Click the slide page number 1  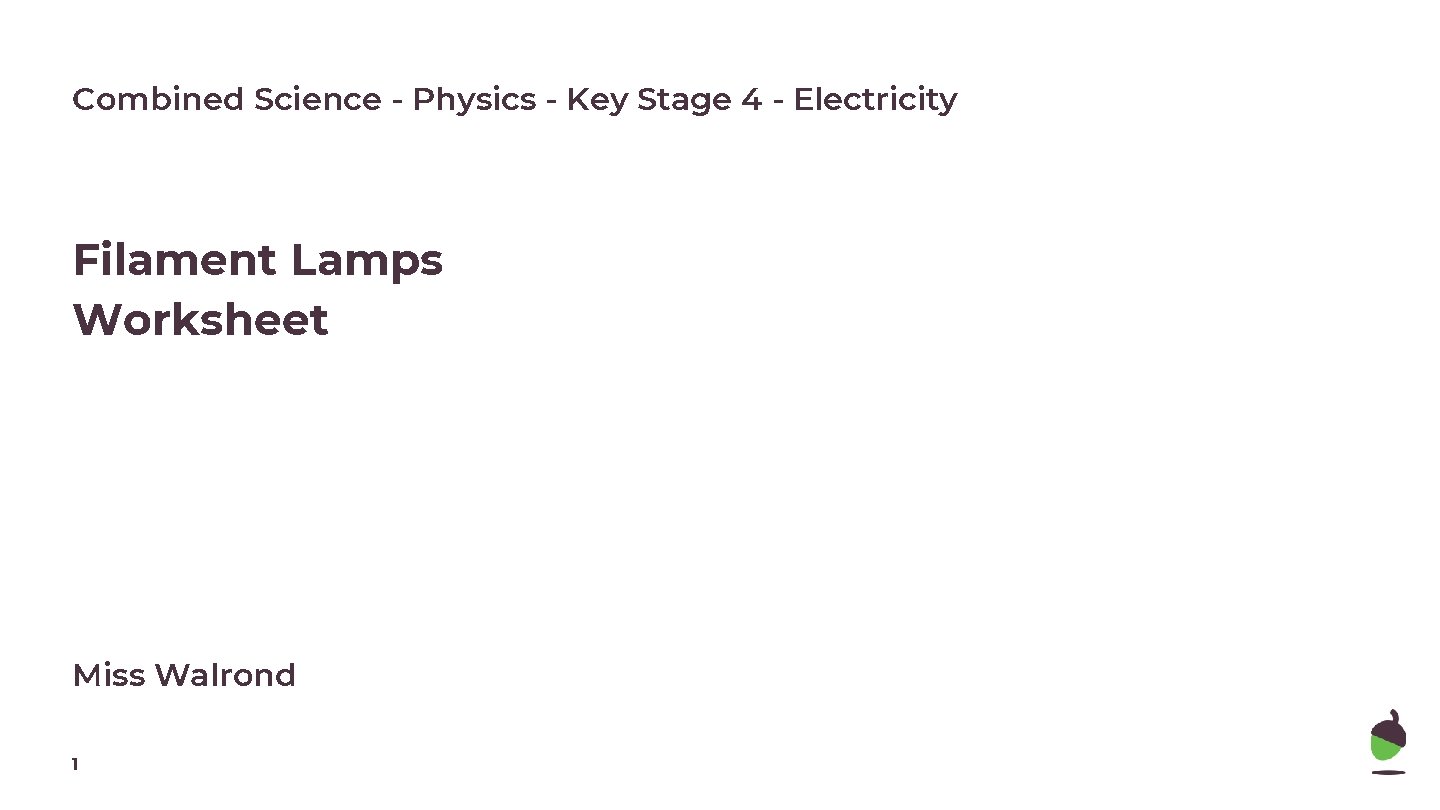pyautogui.click(x=75, y=765)
